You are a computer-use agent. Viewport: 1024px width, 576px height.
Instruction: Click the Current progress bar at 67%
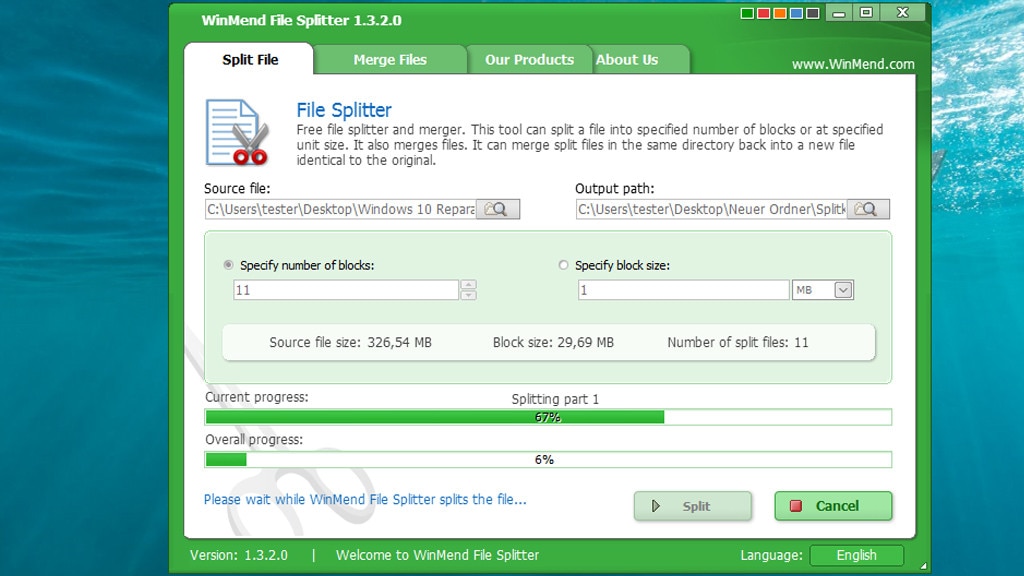click(548, 417)
